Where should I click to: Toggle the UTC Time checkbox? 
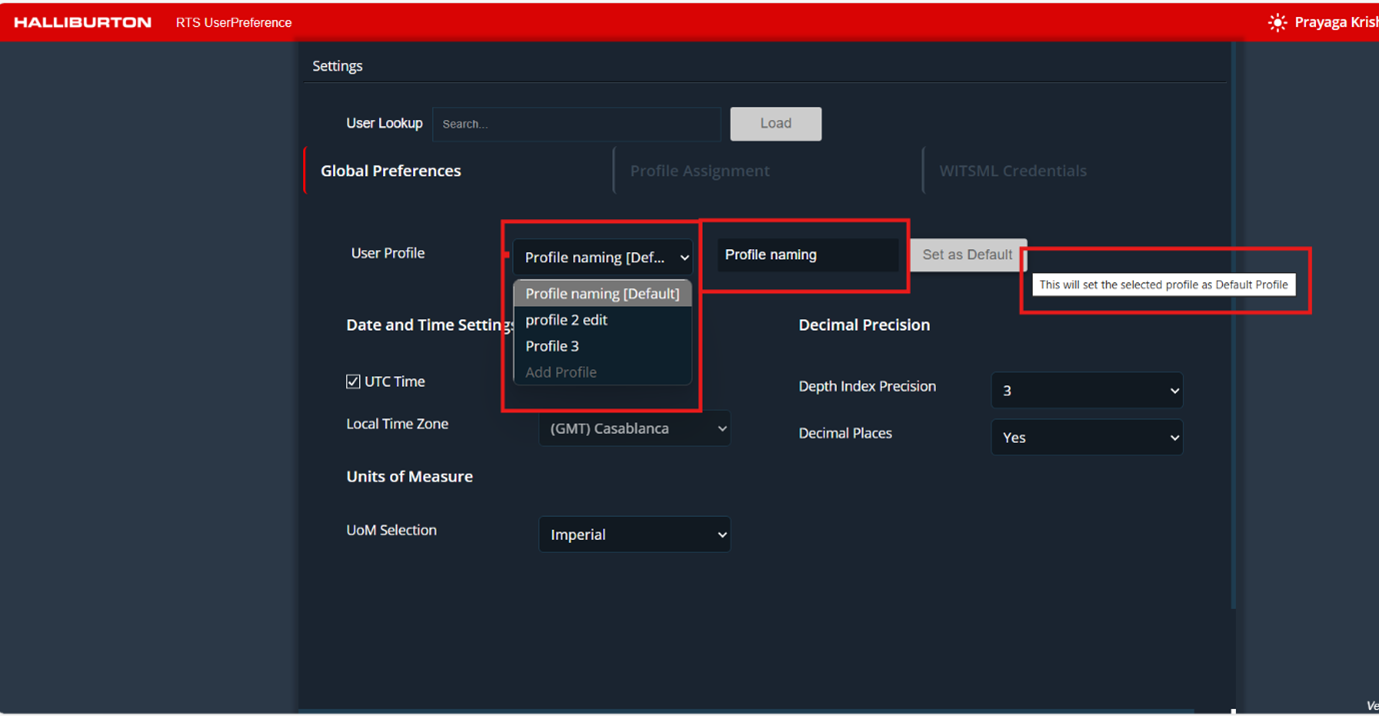point(353,381)
